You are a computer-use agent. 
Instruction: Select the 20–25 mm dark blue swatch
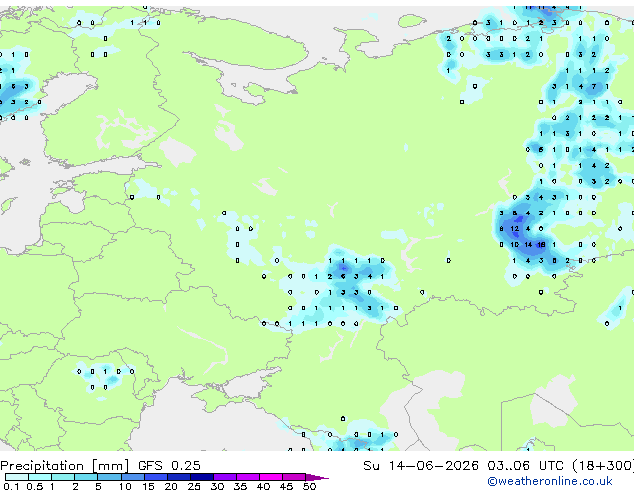click(x=178, y=477)
